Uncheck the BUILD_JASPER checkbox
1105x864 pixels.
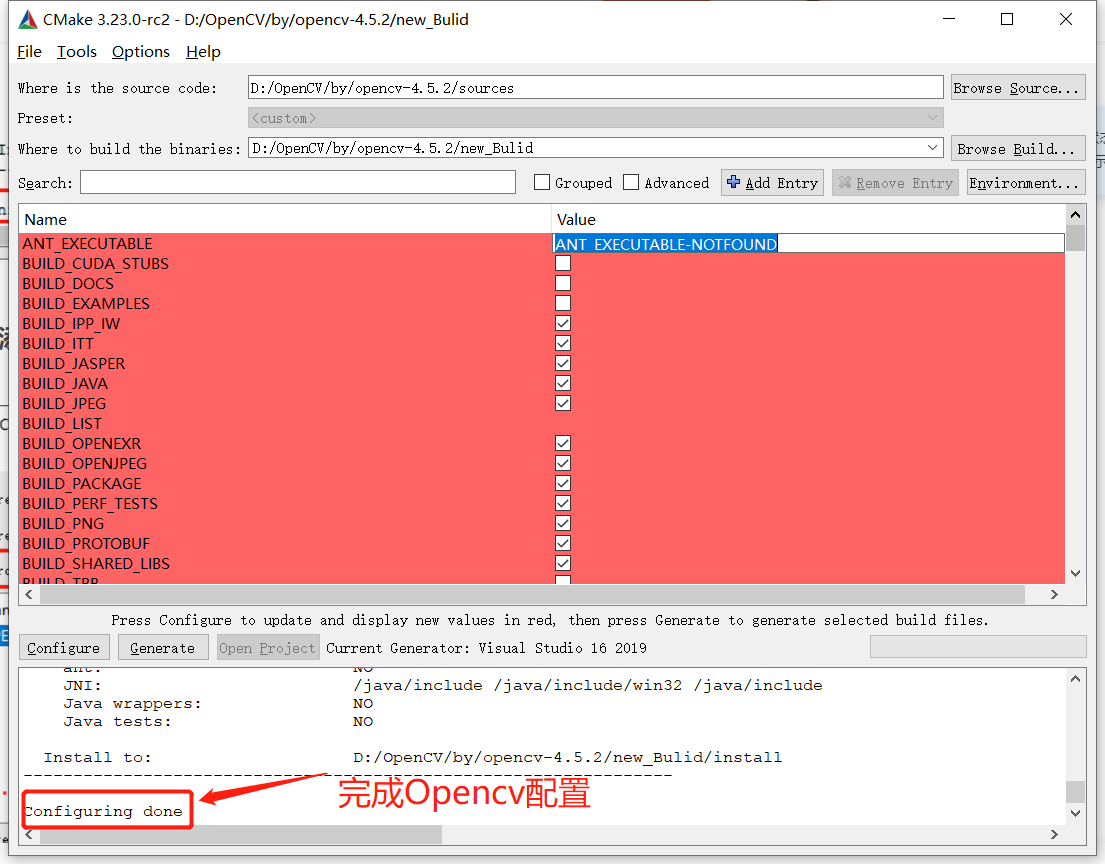pyautogui.click(x=563, y=364)
